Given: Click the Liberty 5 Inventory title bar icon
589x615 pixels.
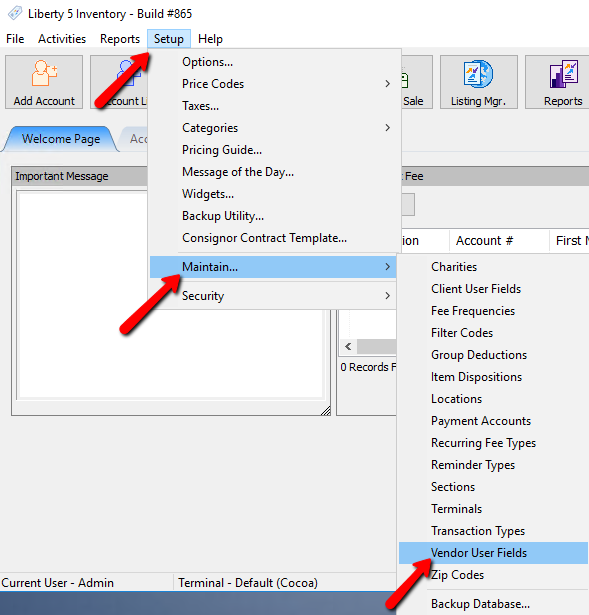Looking at the screenshot, I should point(15,13).
